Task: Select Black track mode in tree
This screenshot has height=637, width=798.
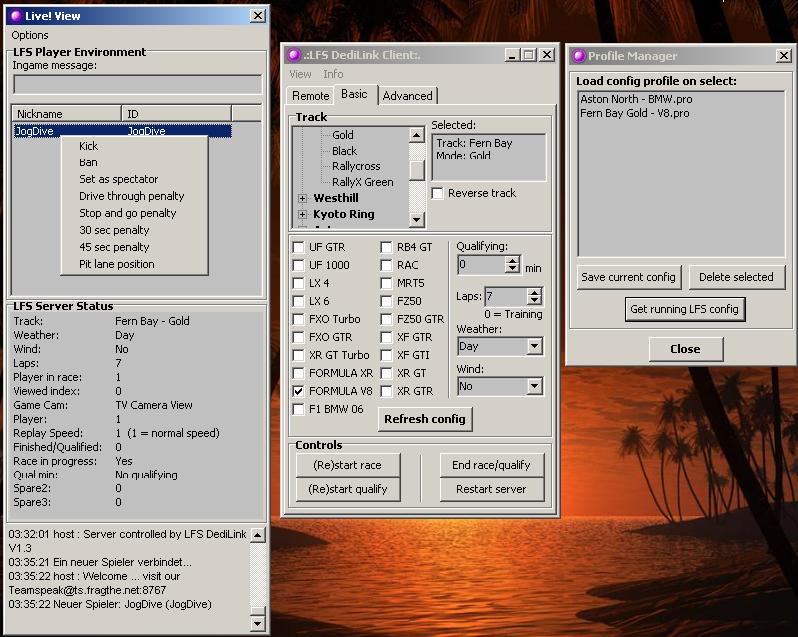Action: click(345, 151)
